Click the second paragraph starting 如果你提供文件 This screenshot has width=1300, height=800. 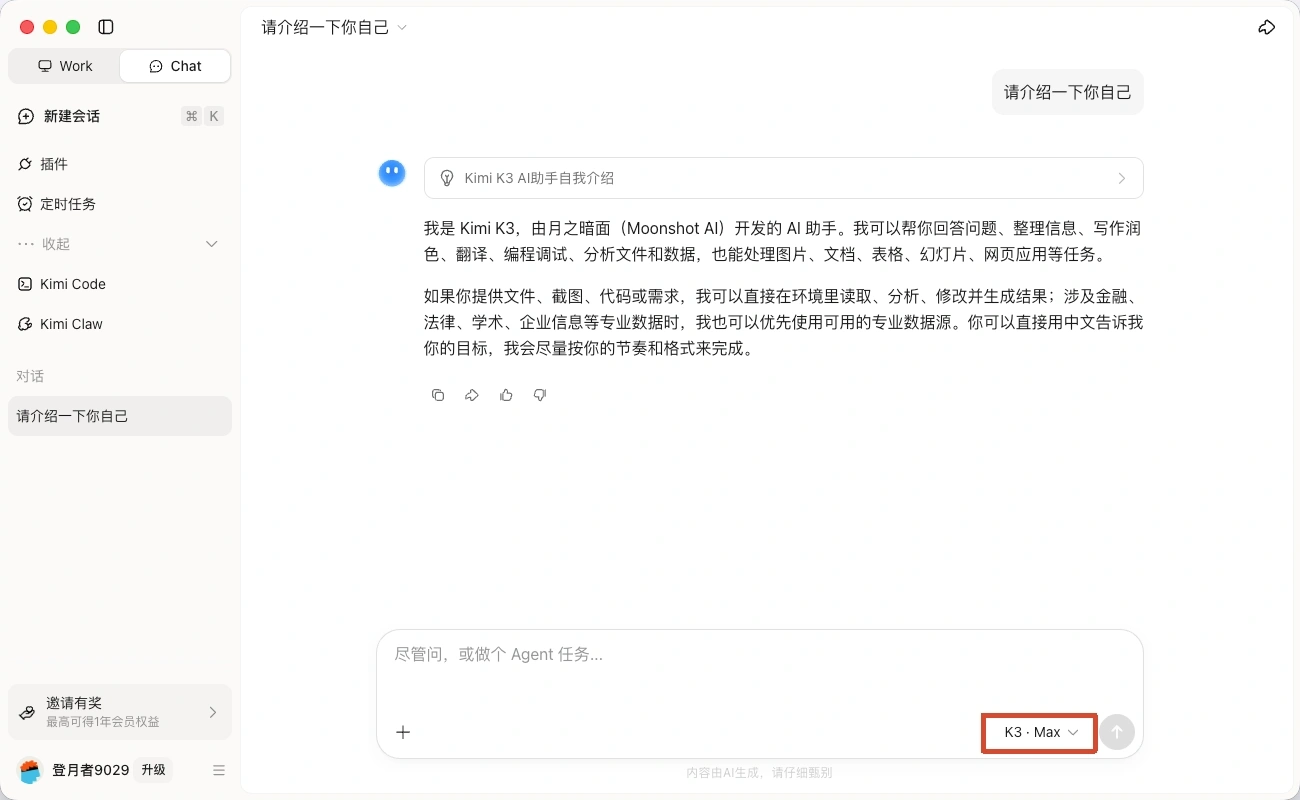tap(784, 323)
